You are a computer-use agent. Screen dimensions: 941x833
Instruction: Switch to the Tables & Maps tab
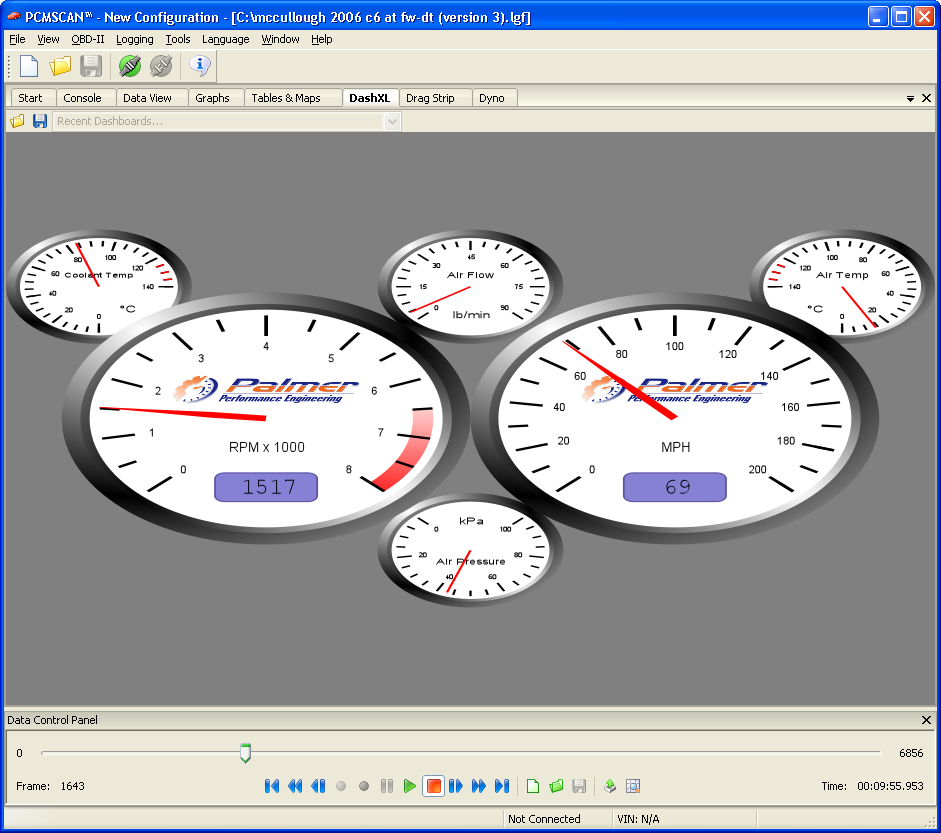point(285,98)
